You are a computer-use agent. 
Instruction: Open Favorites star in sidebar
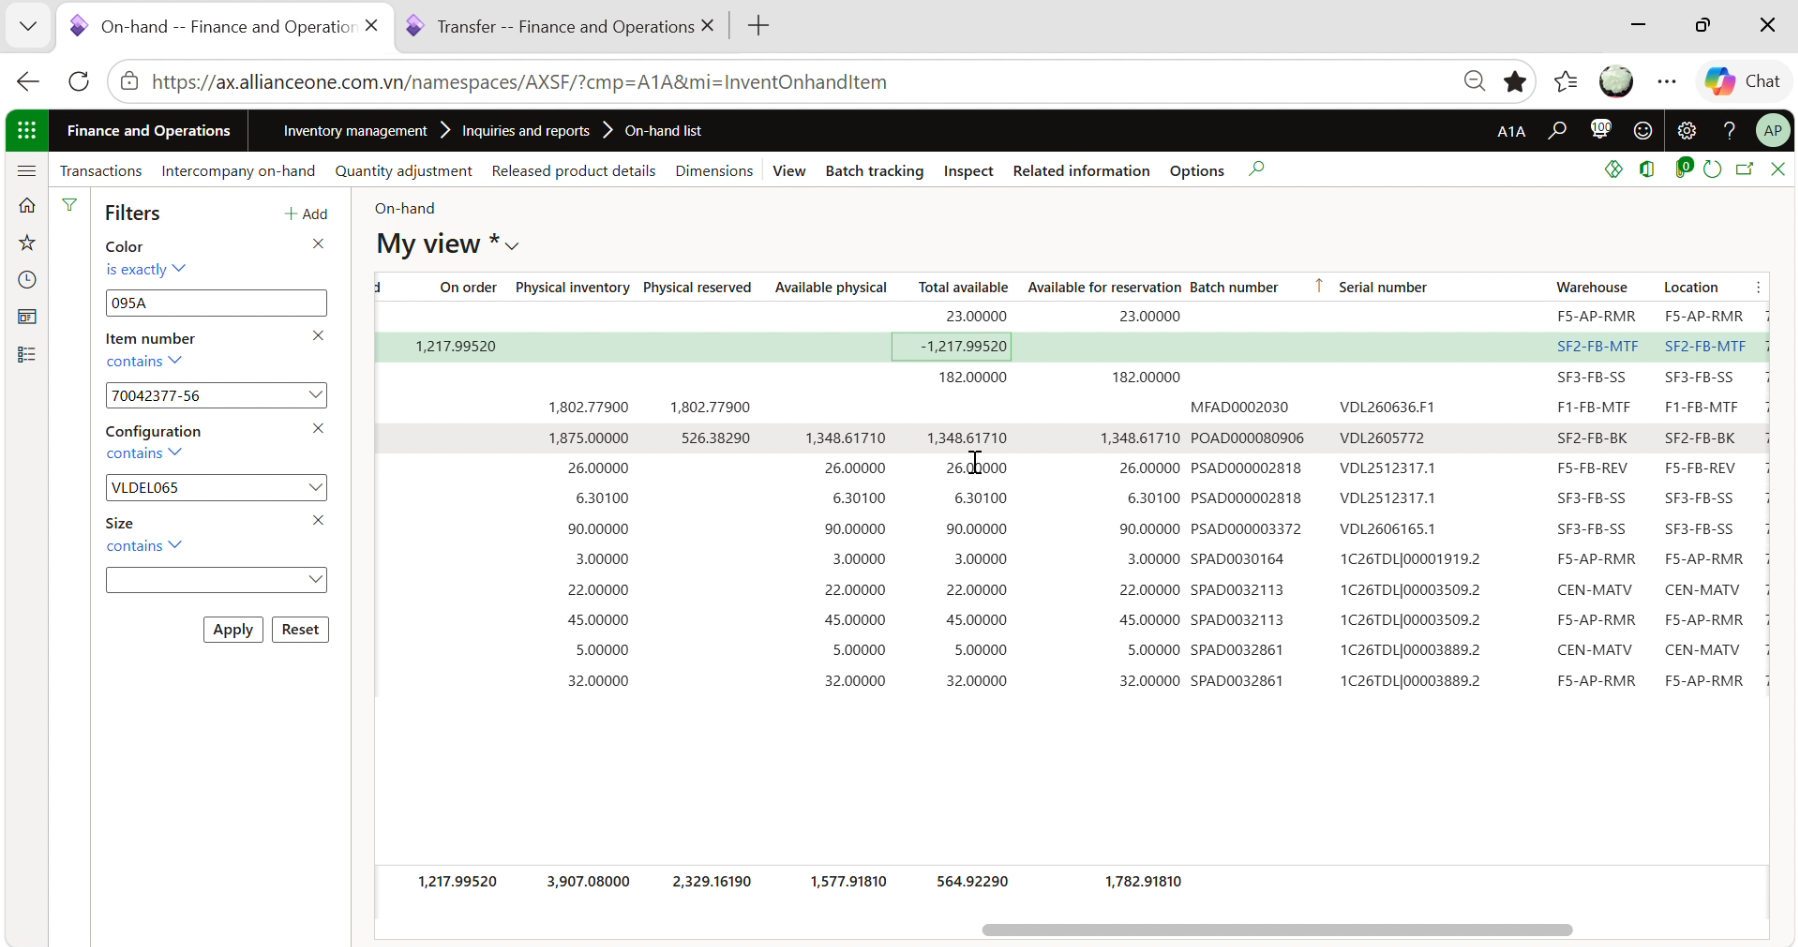click(27, 242)
